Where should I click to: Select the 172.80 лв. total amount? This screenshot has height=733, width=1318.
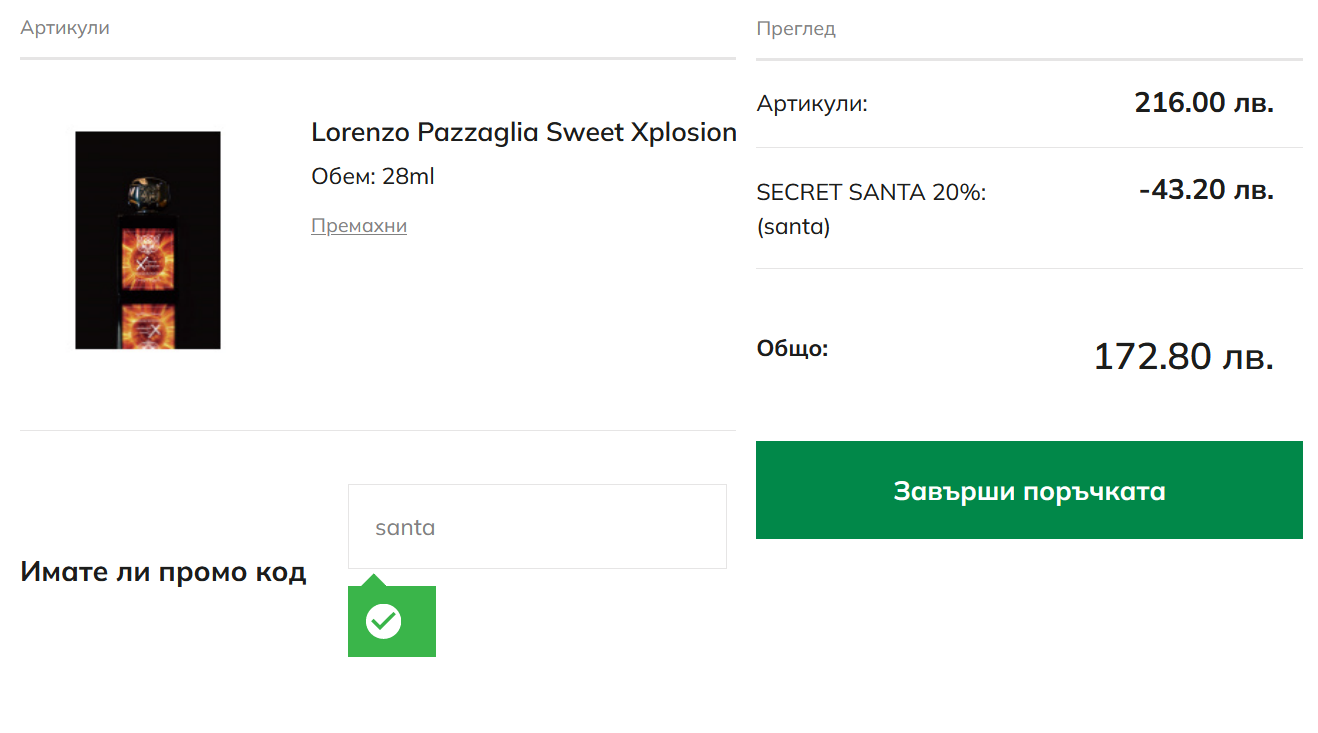click(x=1183, y=357)
